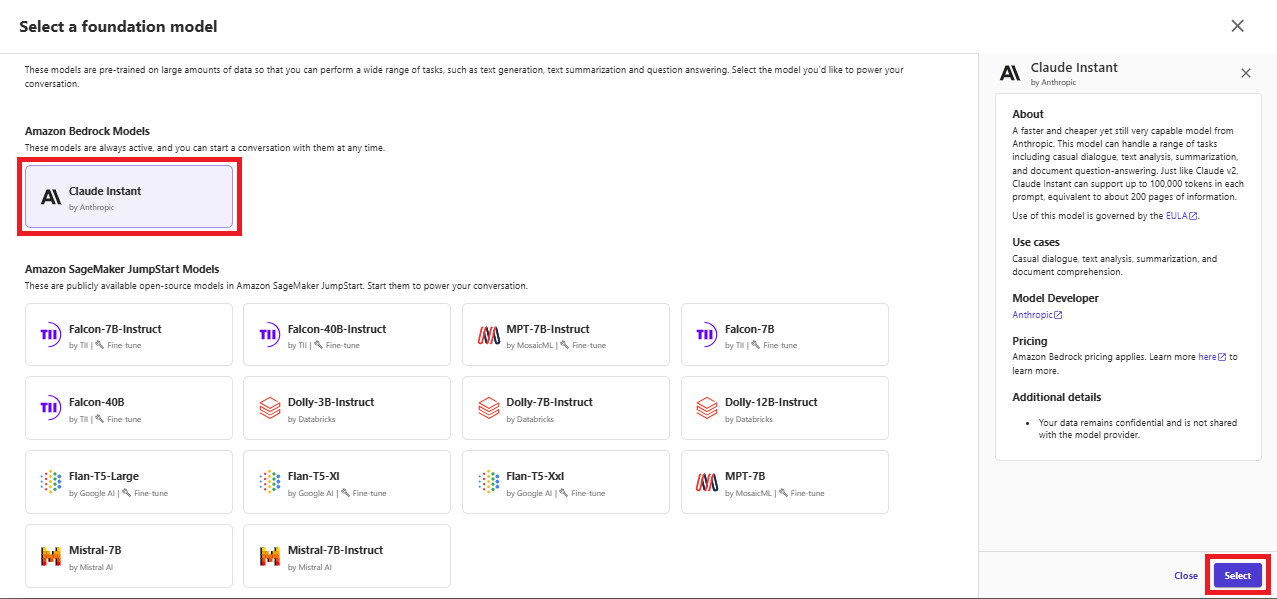
Task: Click the Dolly-12B-Instruct Databricks logo icon
Action: click(x=706, y=408)
